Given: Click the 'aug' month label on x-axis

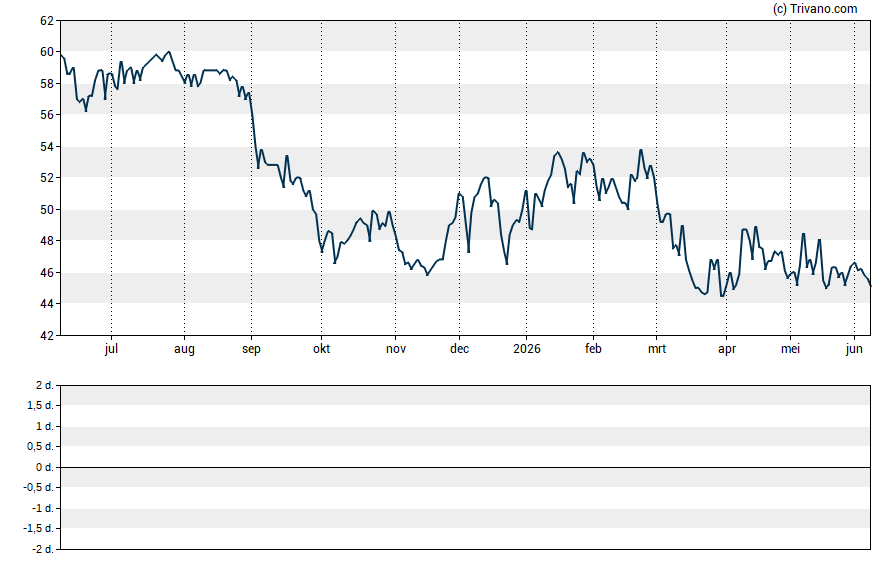Looking at the screenshot, I should (184, 349).
